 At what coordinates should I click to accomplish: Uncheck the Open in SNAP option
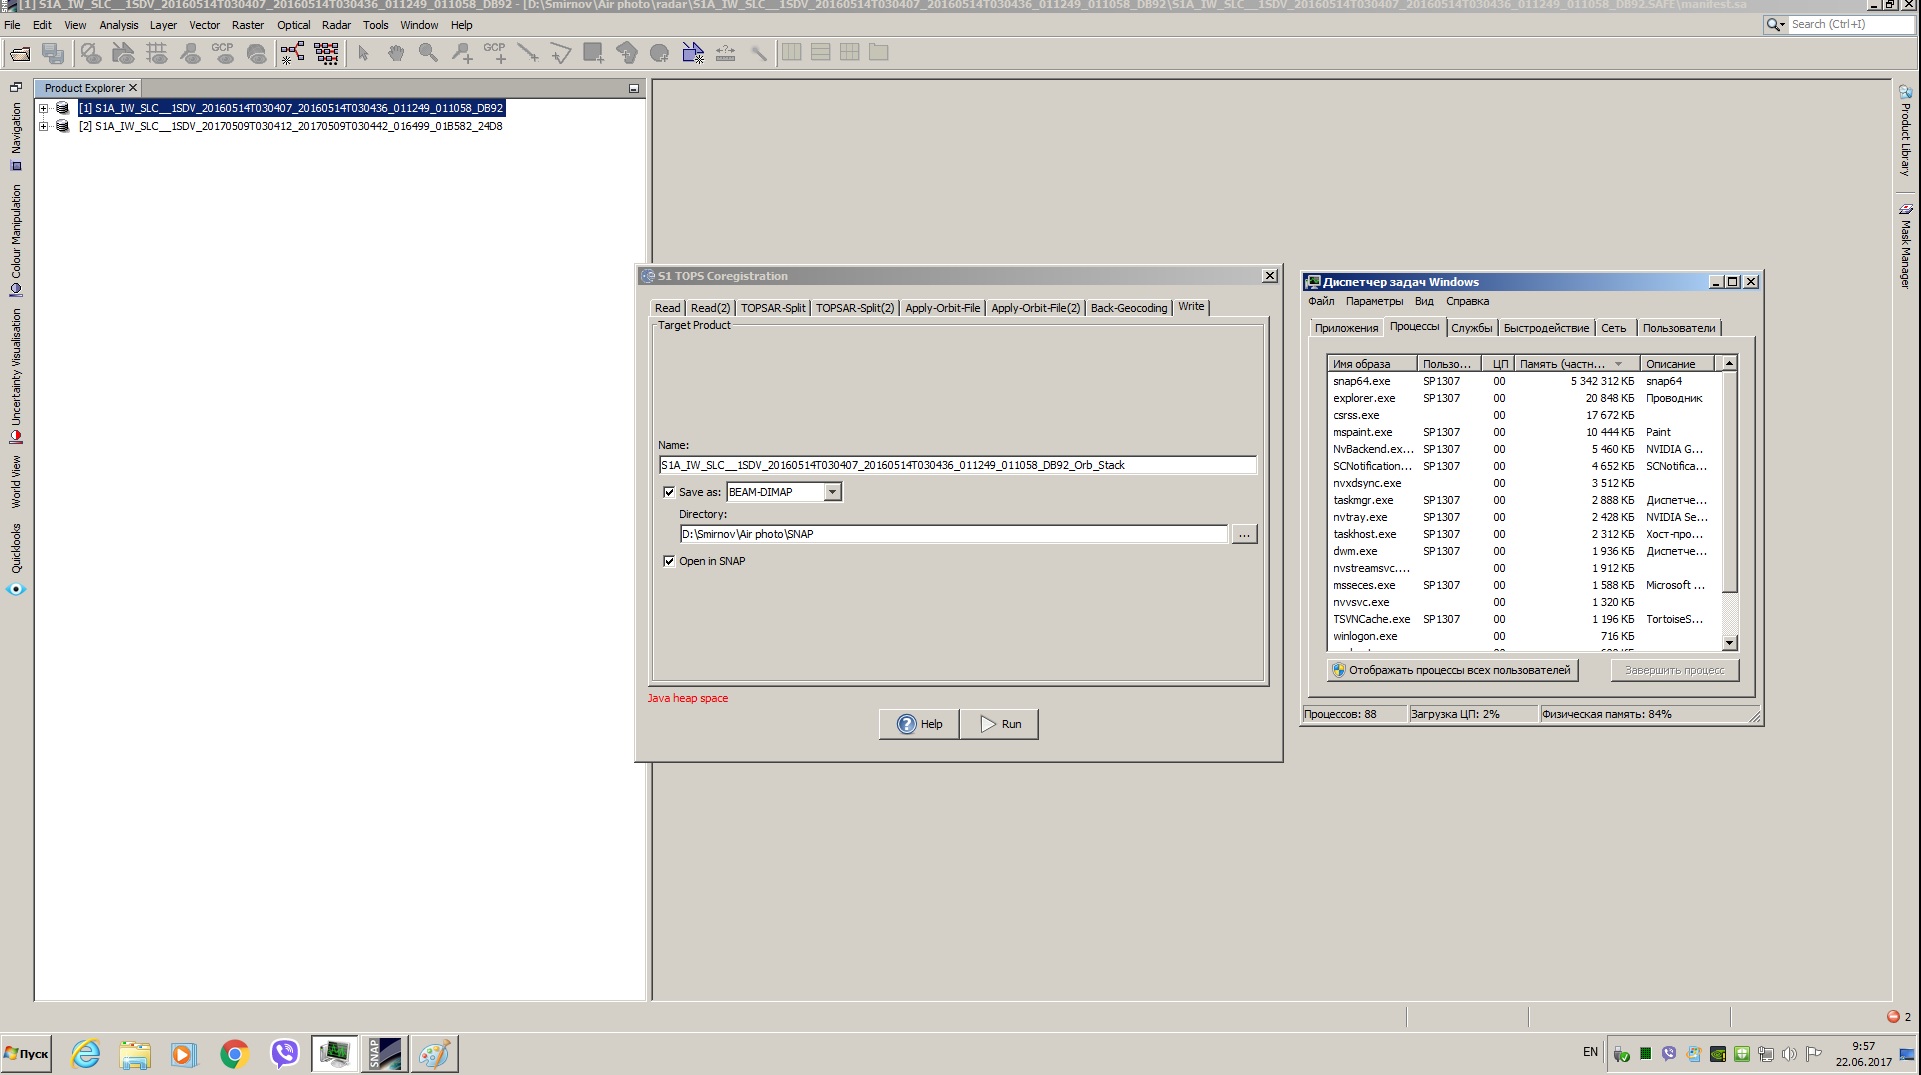(x=669, y=561)
